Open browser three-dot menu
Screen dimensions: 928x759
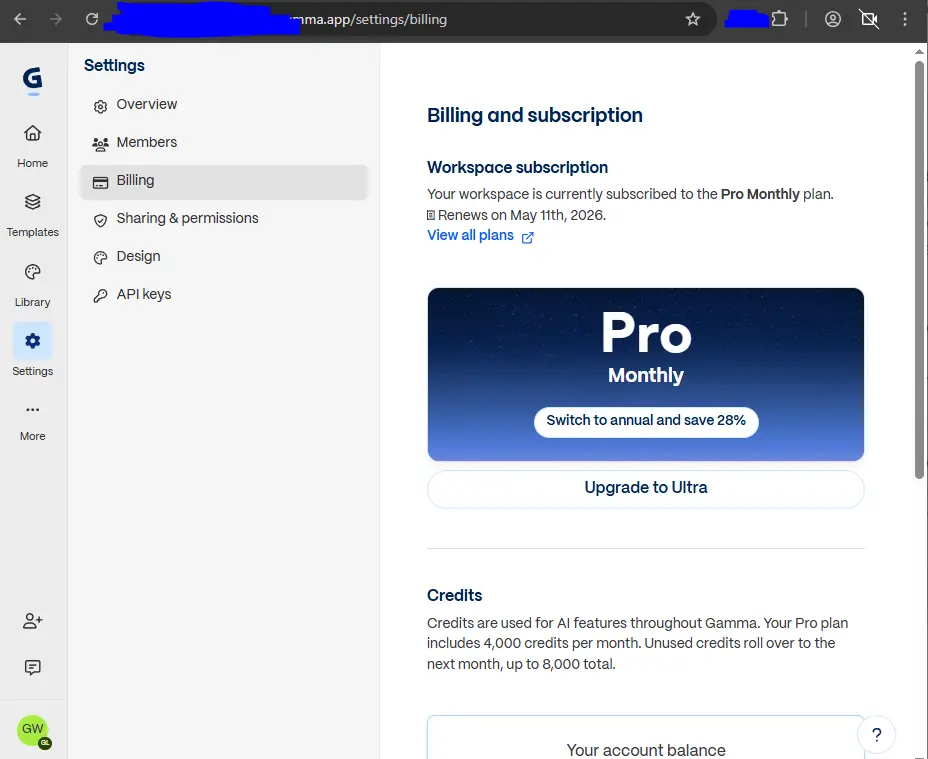904,19
